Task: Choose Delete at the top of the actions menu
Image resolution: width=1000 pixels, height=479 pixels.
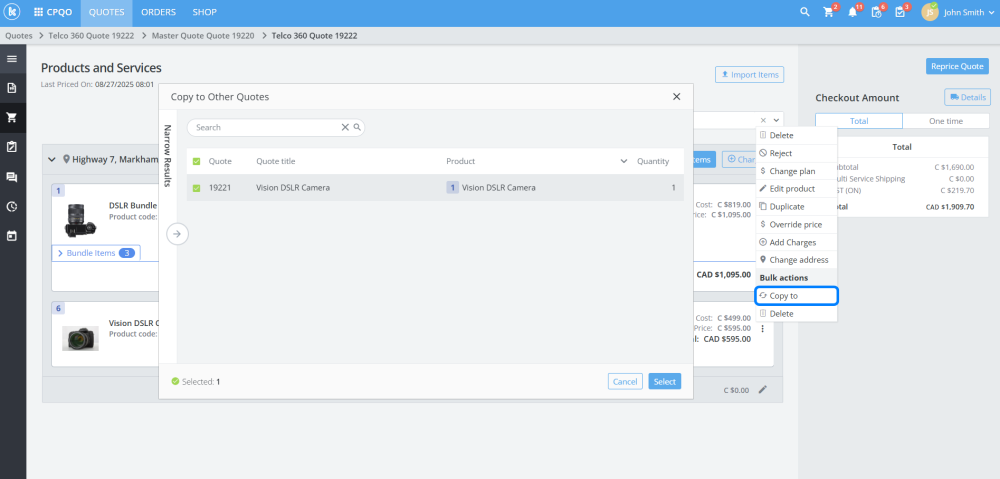Action: coord(797,135)
